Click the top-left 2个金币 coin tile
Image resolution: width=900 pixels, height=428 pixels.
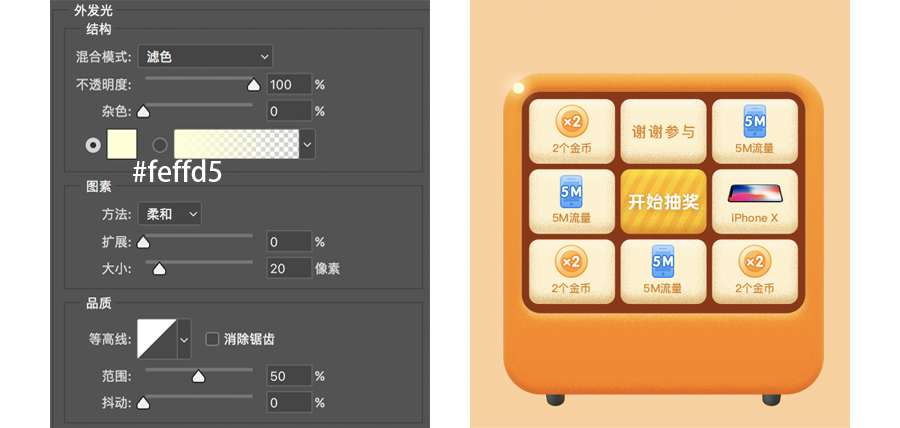[x=572, y=131]
